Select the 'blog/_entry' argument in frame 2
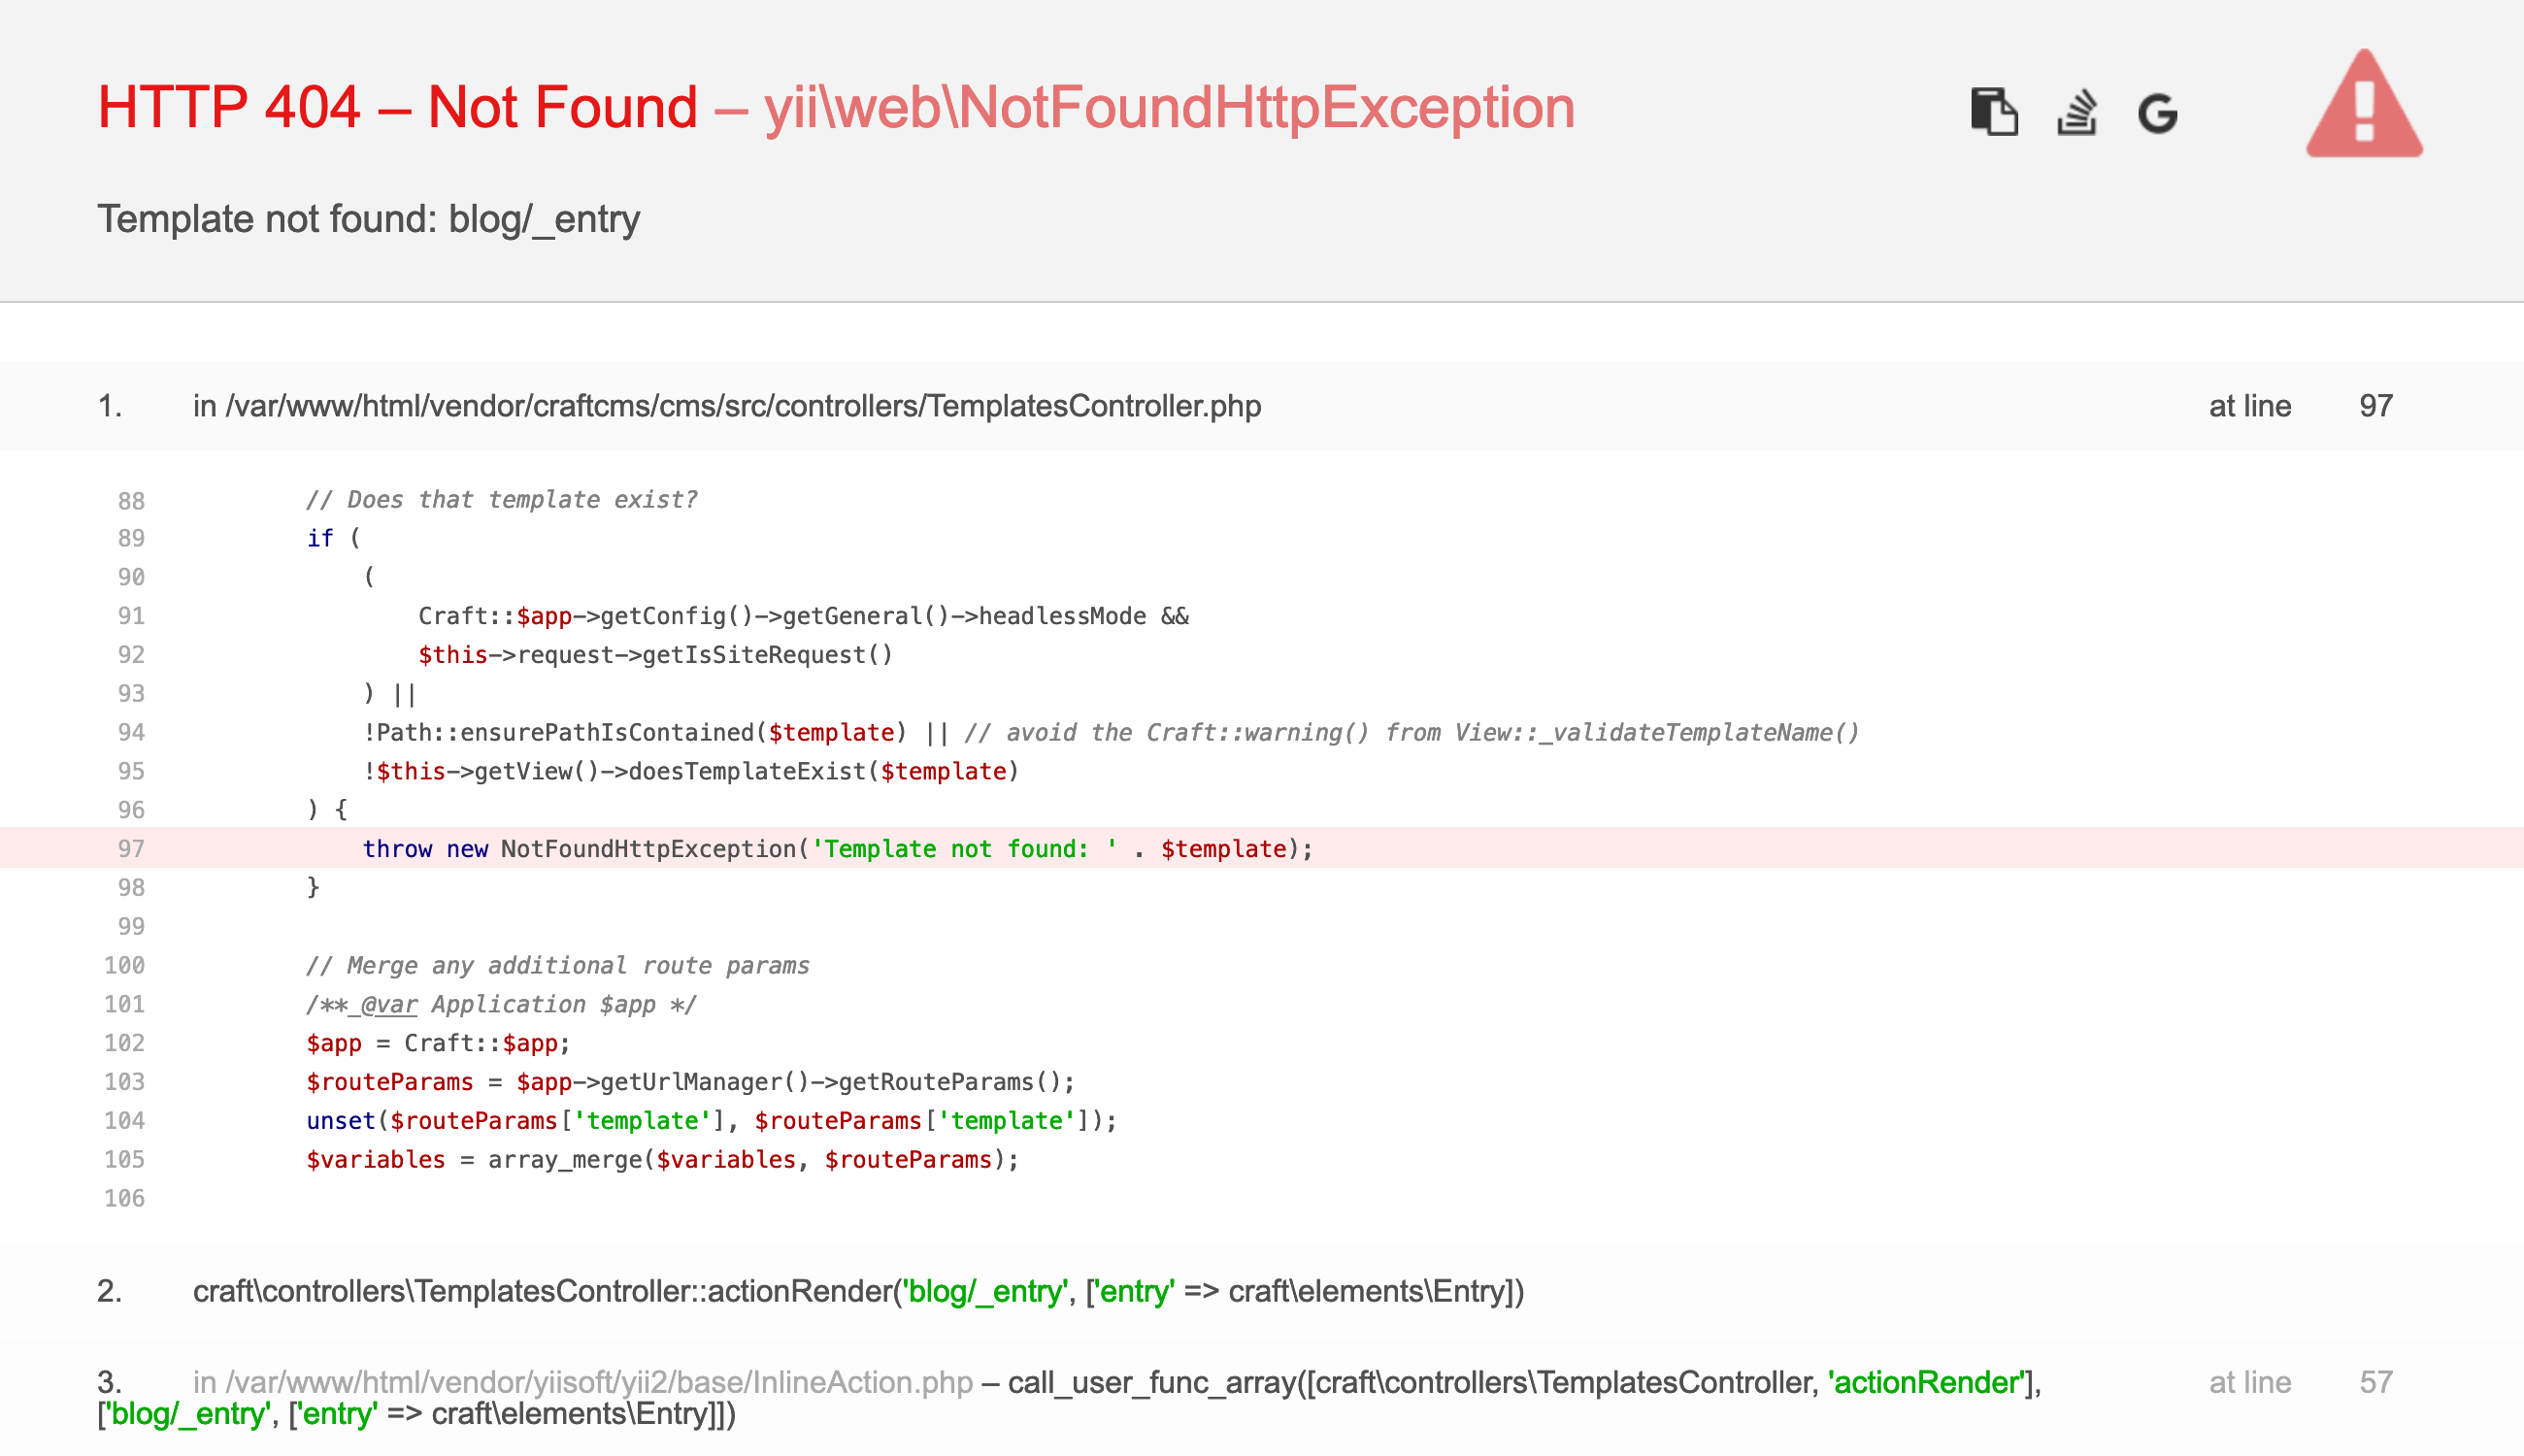Viewport: 2524px width, 1456px height. [x=983, y=1290]
